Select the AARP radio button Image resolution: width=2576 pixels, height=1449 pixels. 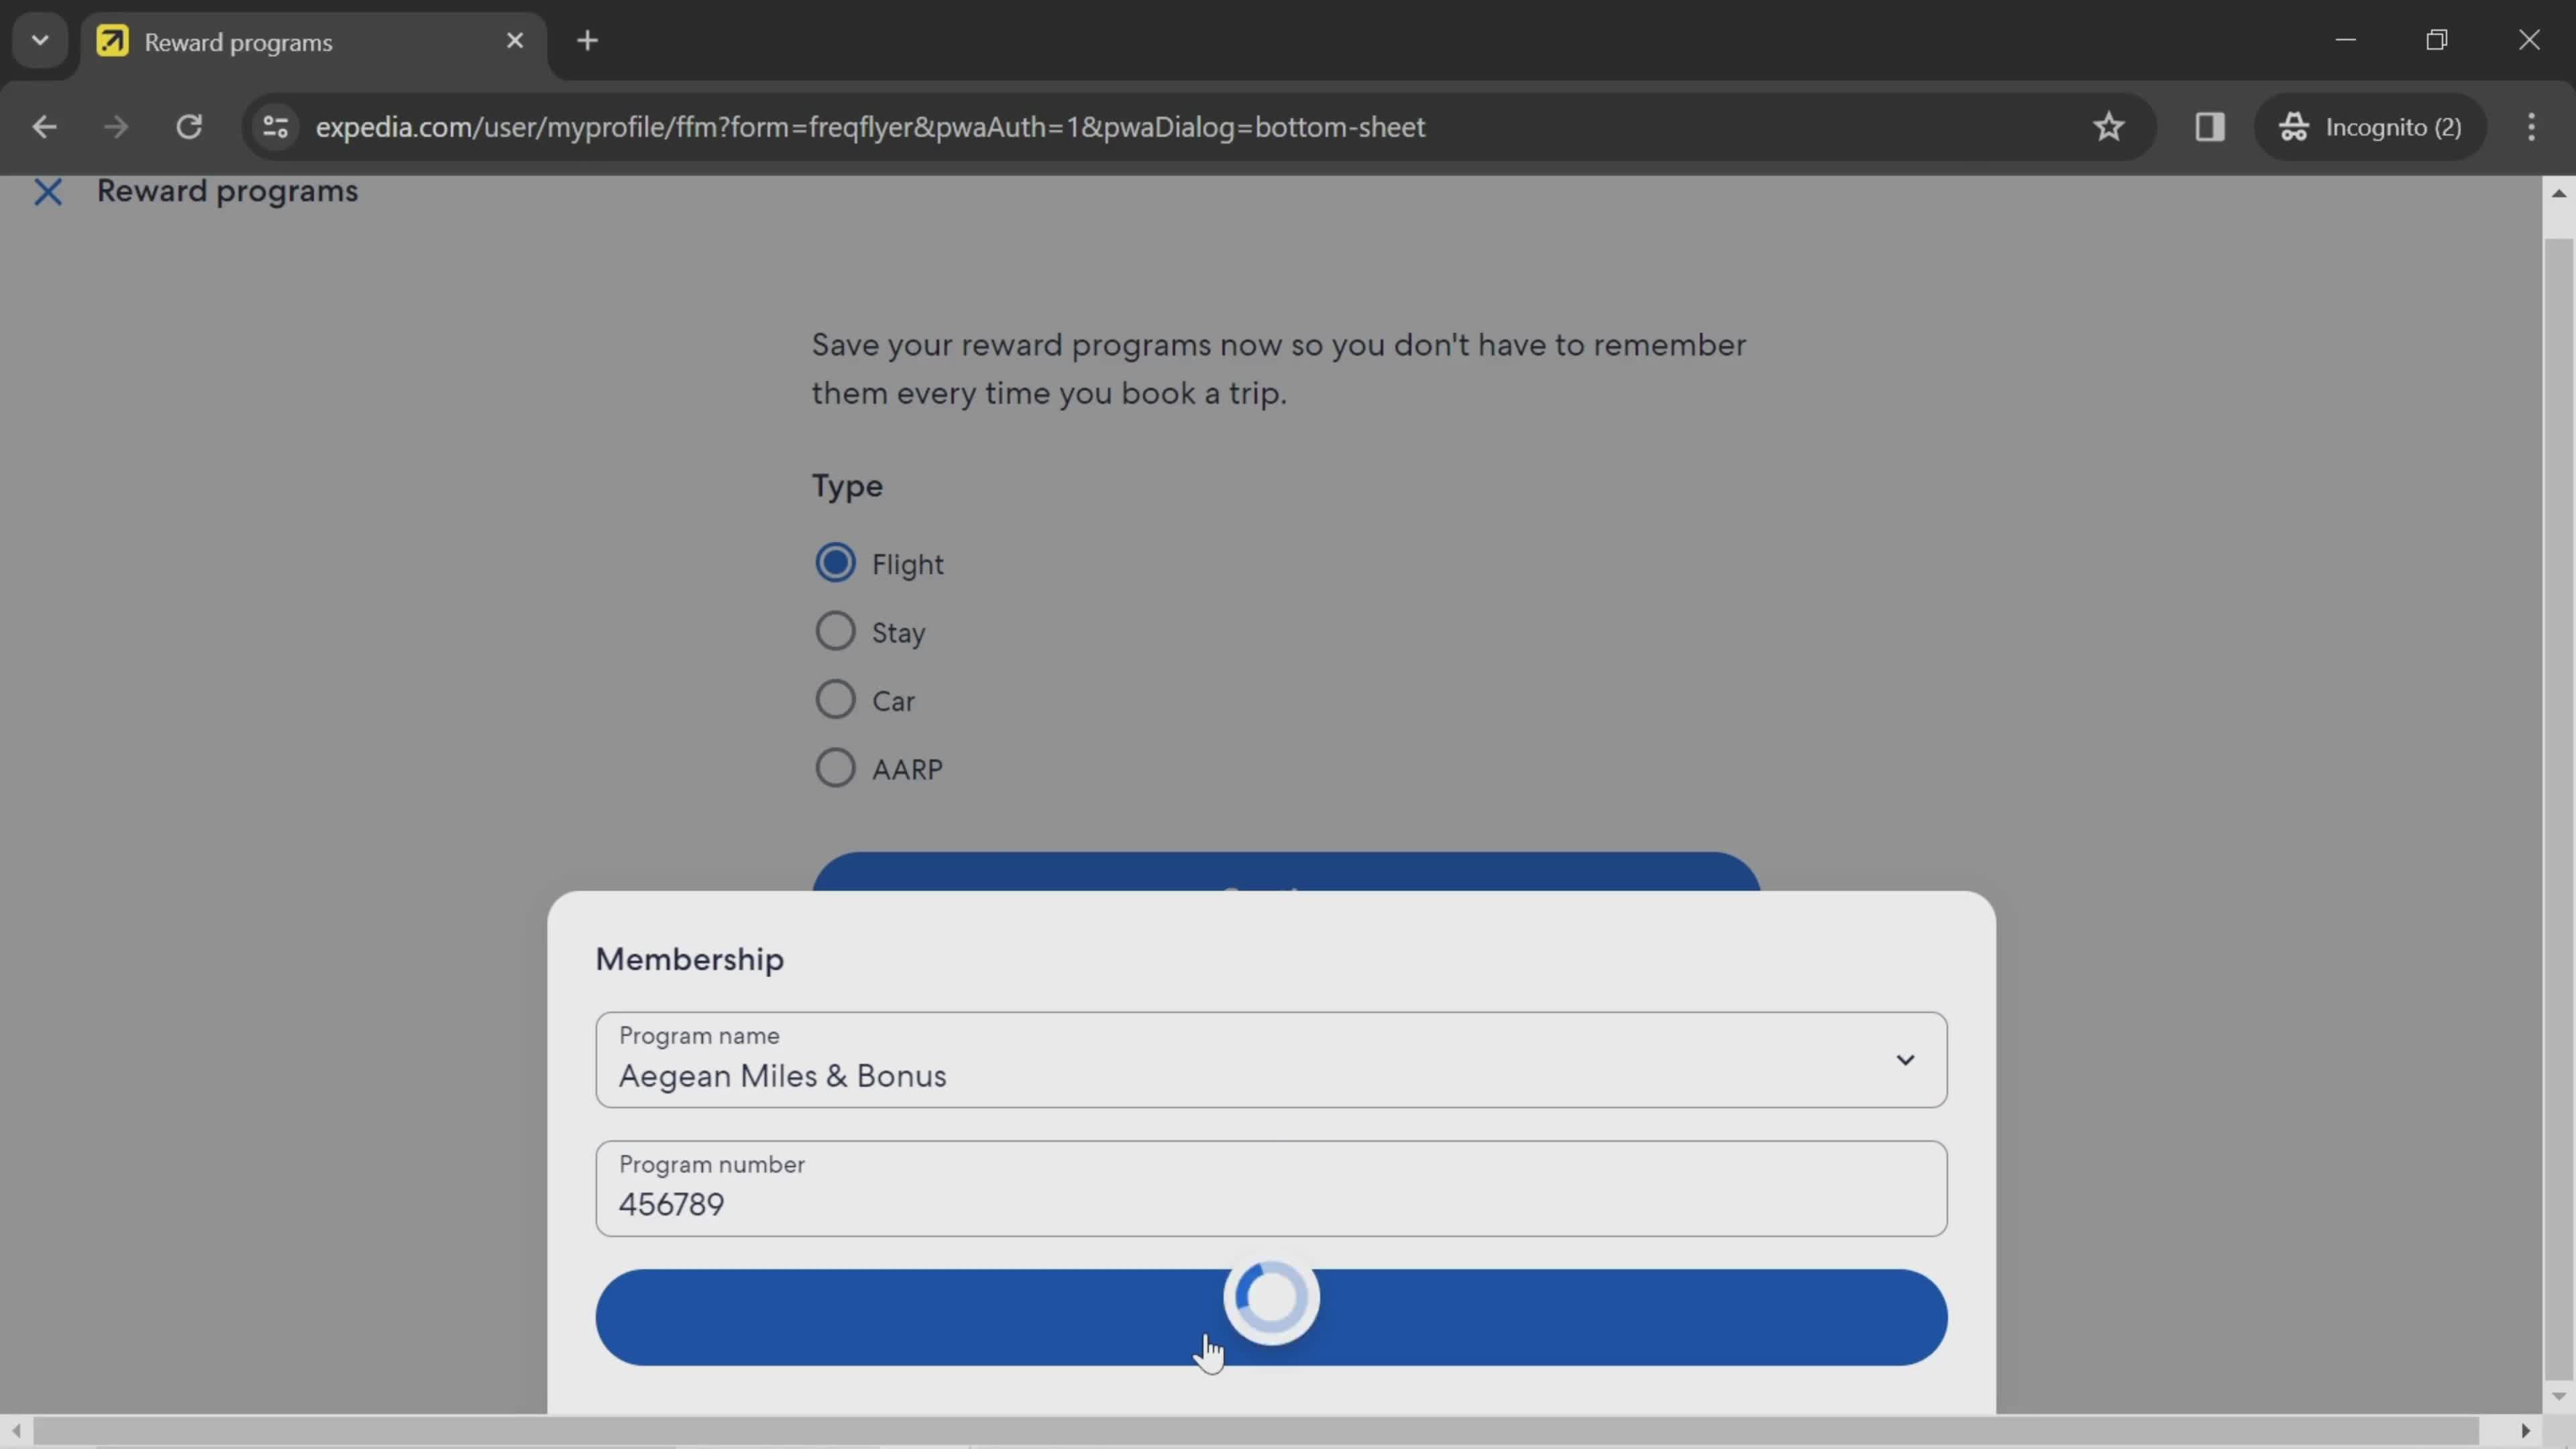(835, 768)
